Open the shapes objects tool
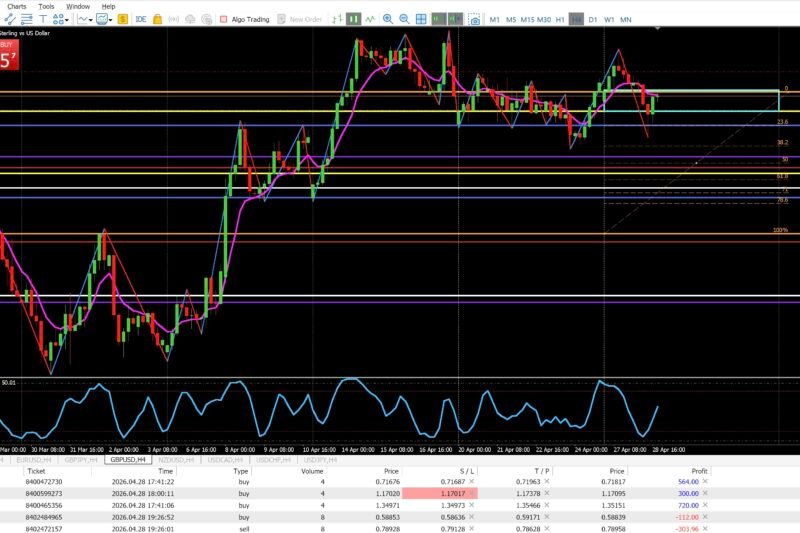The image size is (800, 533). coord(58,19)
